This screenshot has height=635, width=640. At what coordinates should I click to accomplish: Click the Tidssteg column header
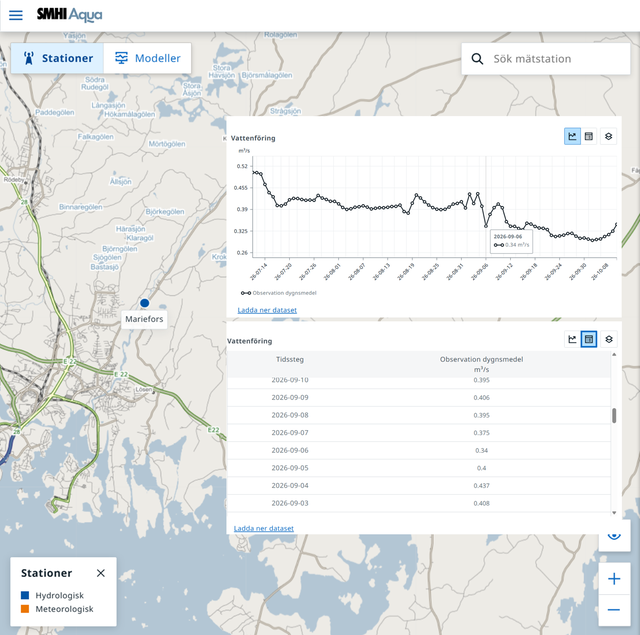tap(290, 360)
